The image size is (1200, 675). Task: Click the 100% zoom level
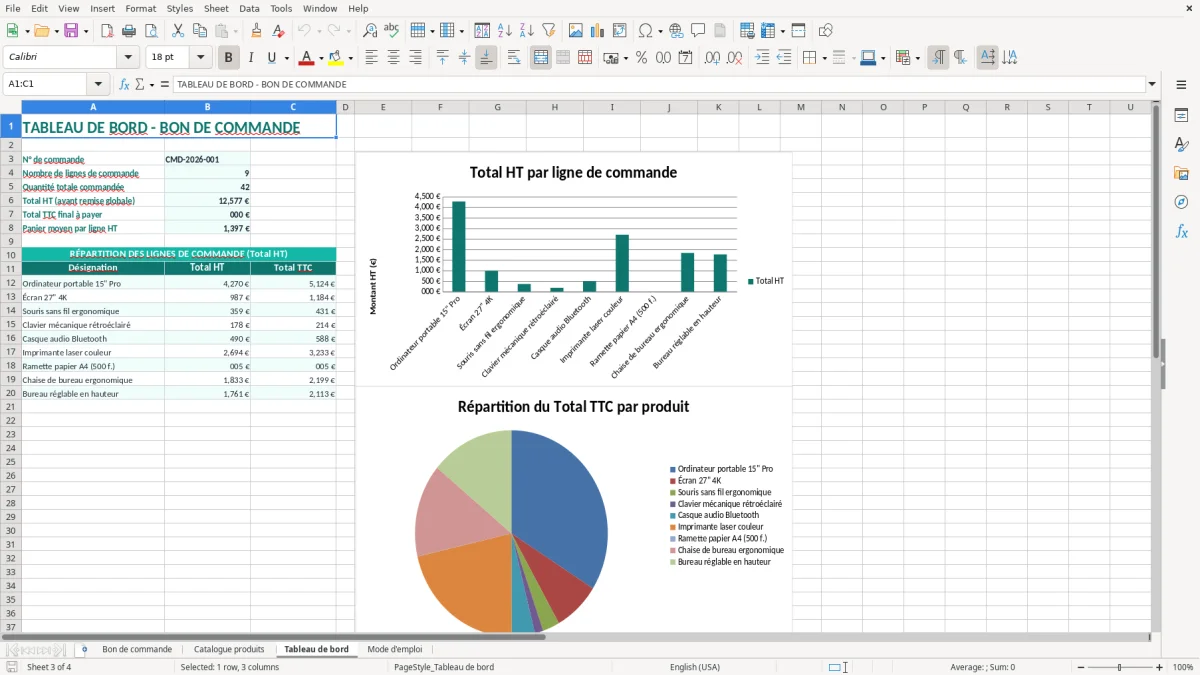click(1183, 667)
